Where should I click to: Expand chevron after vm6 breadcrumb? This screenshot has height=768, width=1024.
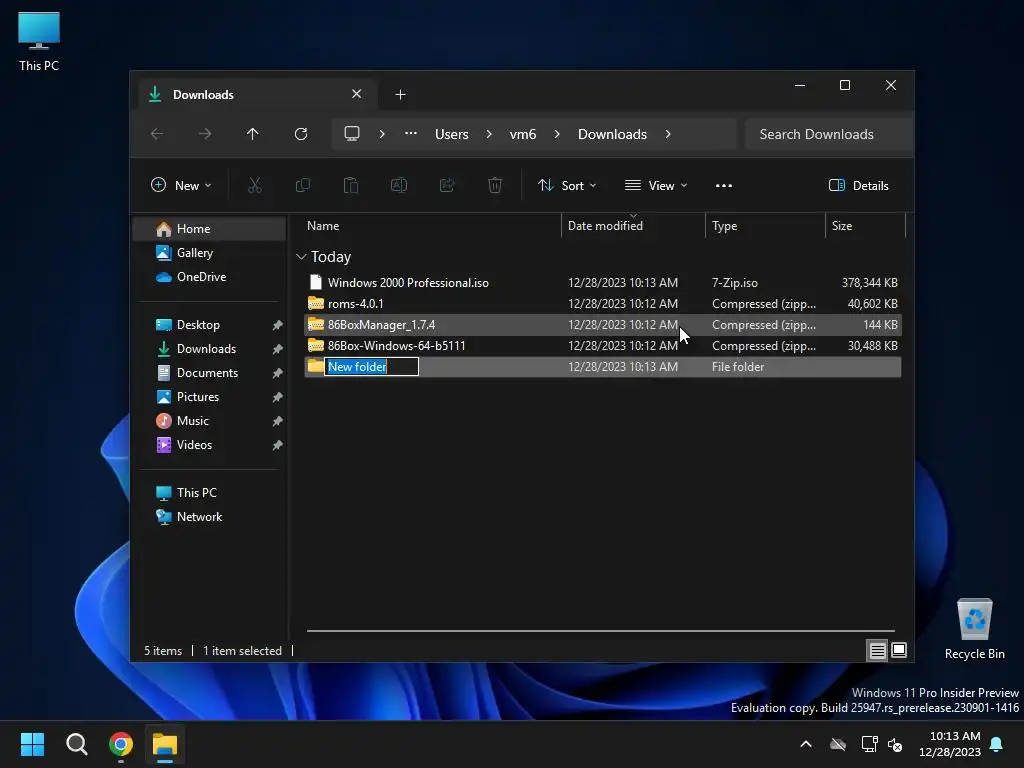pyautogui.click(x=557, y=134)
